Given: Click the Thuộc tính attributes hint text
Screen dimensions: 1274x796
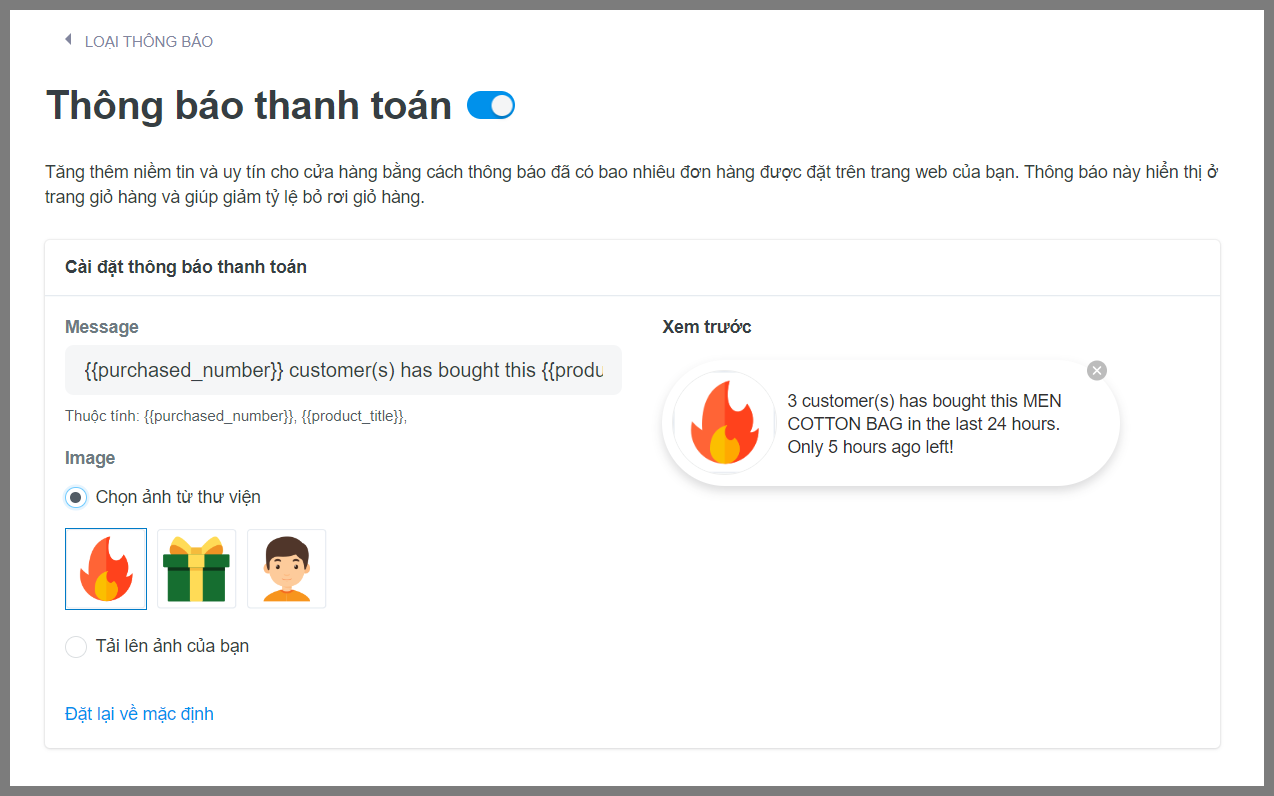Looking at the screenshot, I should pos(236,416).
